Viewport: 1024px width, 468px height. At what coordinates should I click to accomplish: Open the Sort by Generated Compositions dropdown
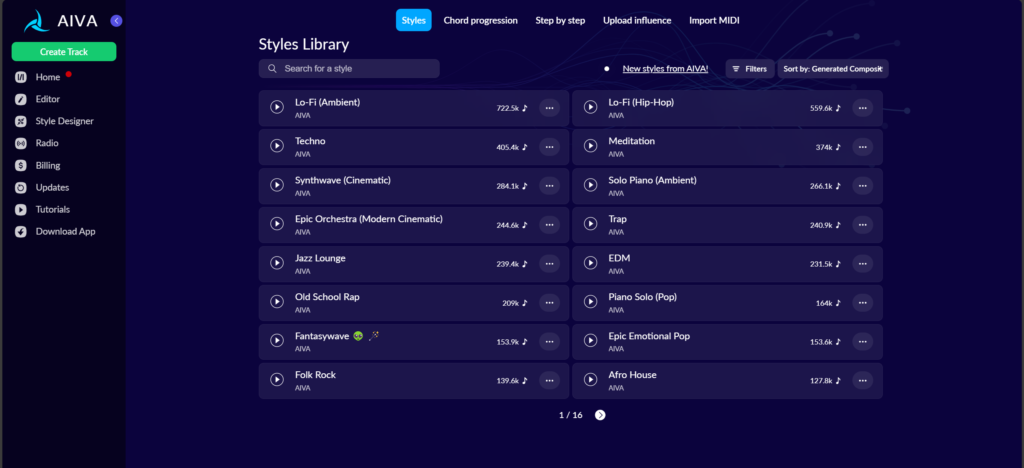(x=833, y=69)
